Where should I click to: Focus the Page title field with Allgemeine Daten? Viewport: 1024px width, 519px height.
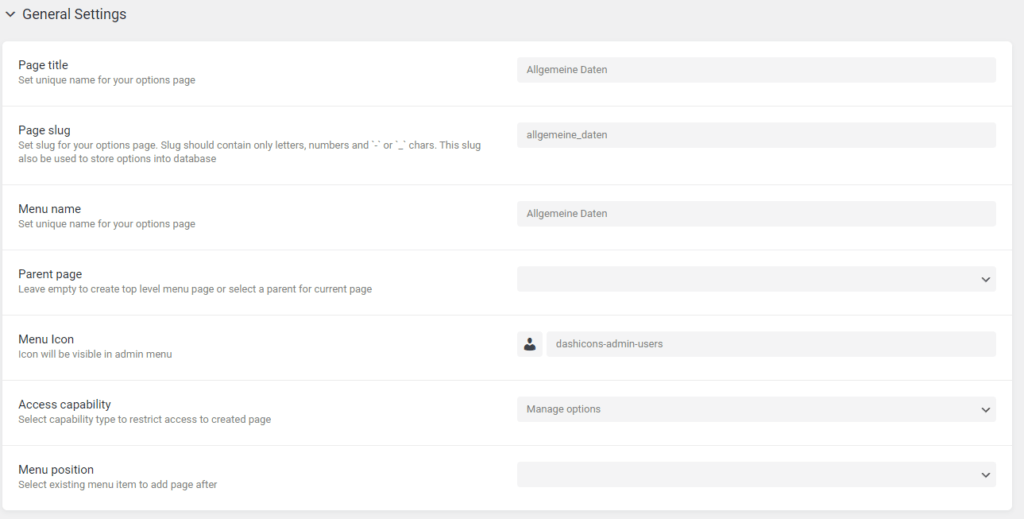pos(756,70)
